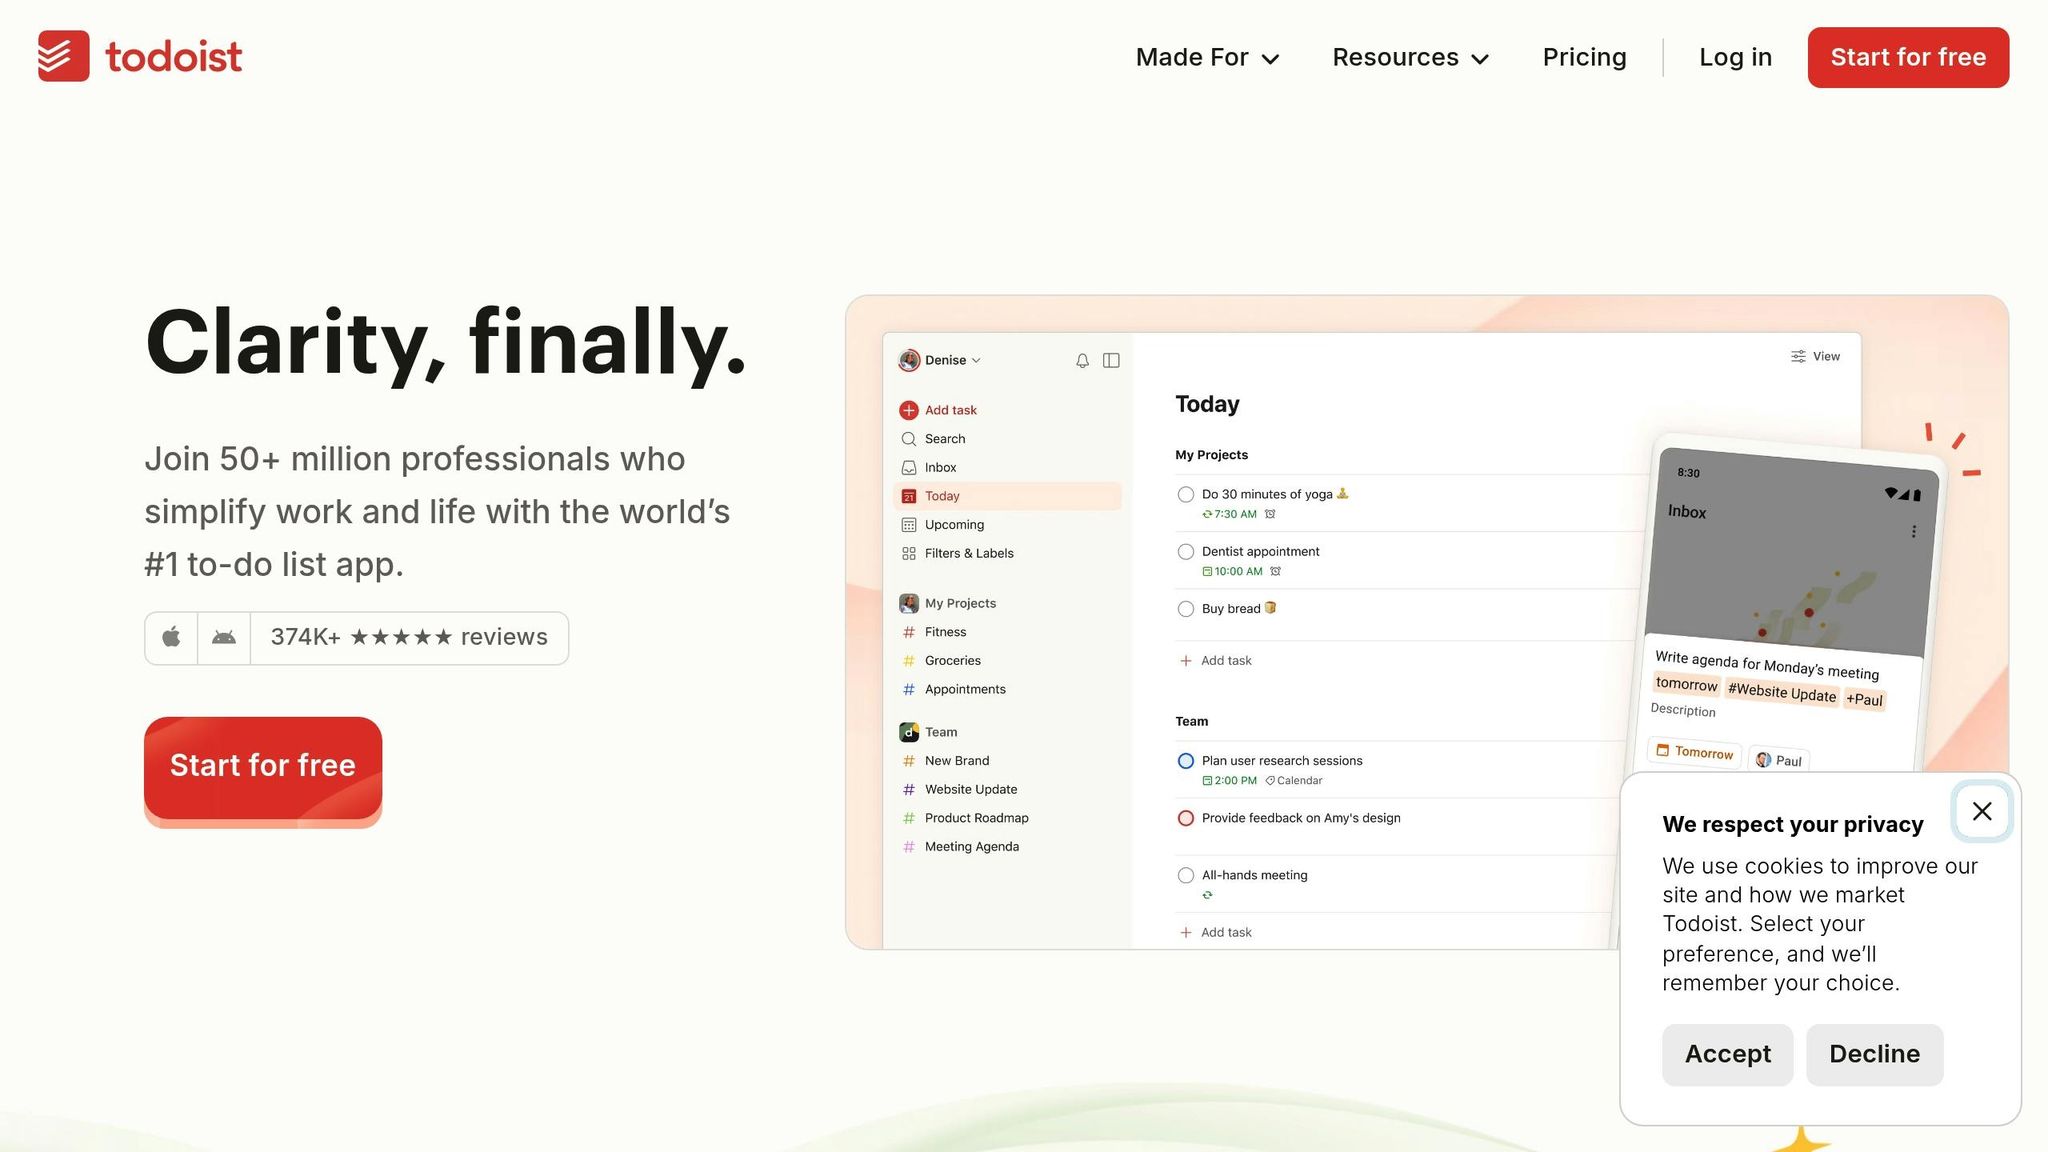Click the red Add task plus icon
The height and width of the screenshot is (1152, 2048).
(908, 410)
